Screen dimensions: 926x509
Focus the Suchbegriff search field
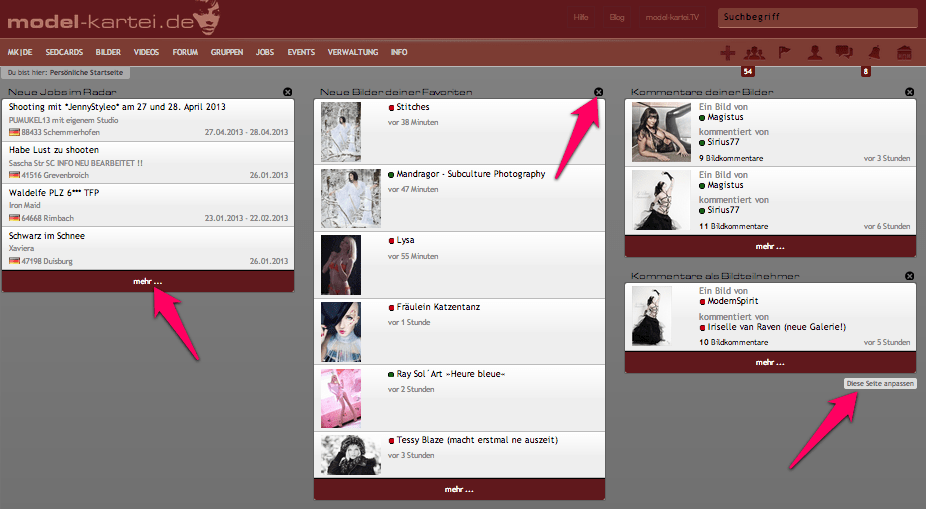(818, 17)
